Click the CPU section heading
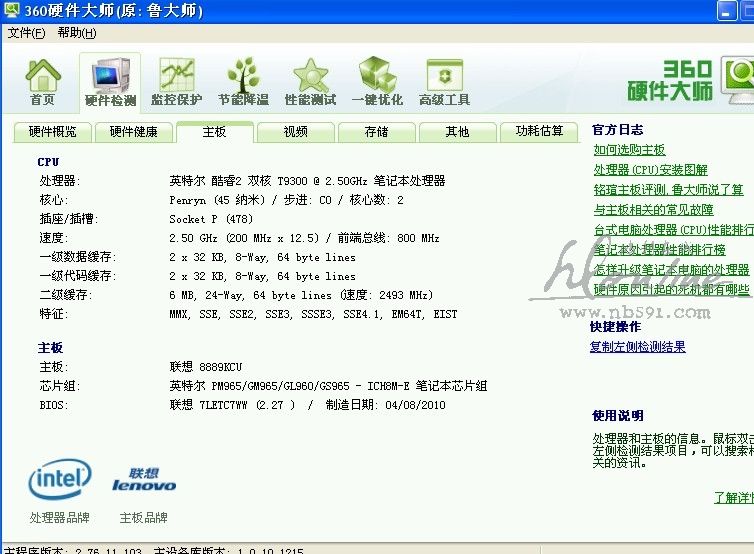The image size is (754, 554). coord(48,162)
